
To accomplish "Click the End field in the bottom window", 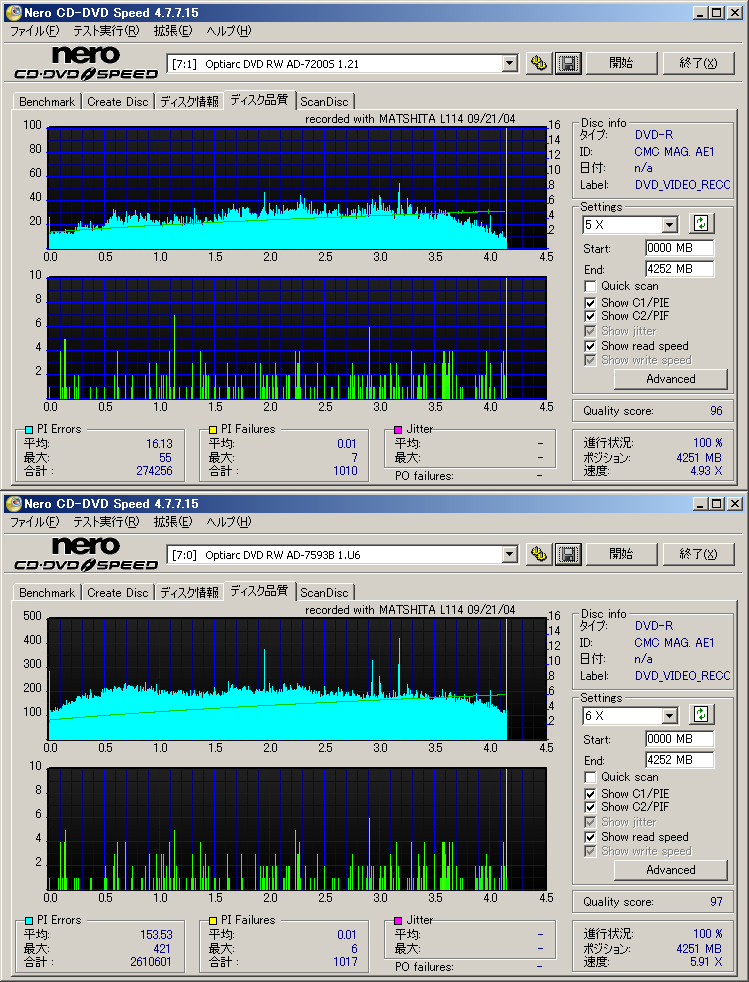I will point(679,760).
